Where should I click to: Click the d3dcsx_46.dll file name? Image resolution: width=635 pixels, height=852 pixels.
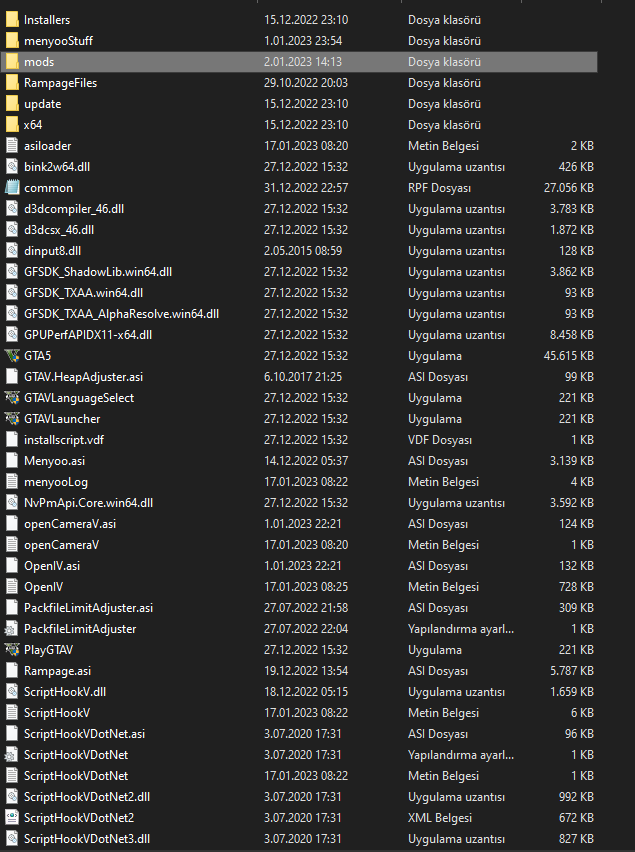point(59,230)
